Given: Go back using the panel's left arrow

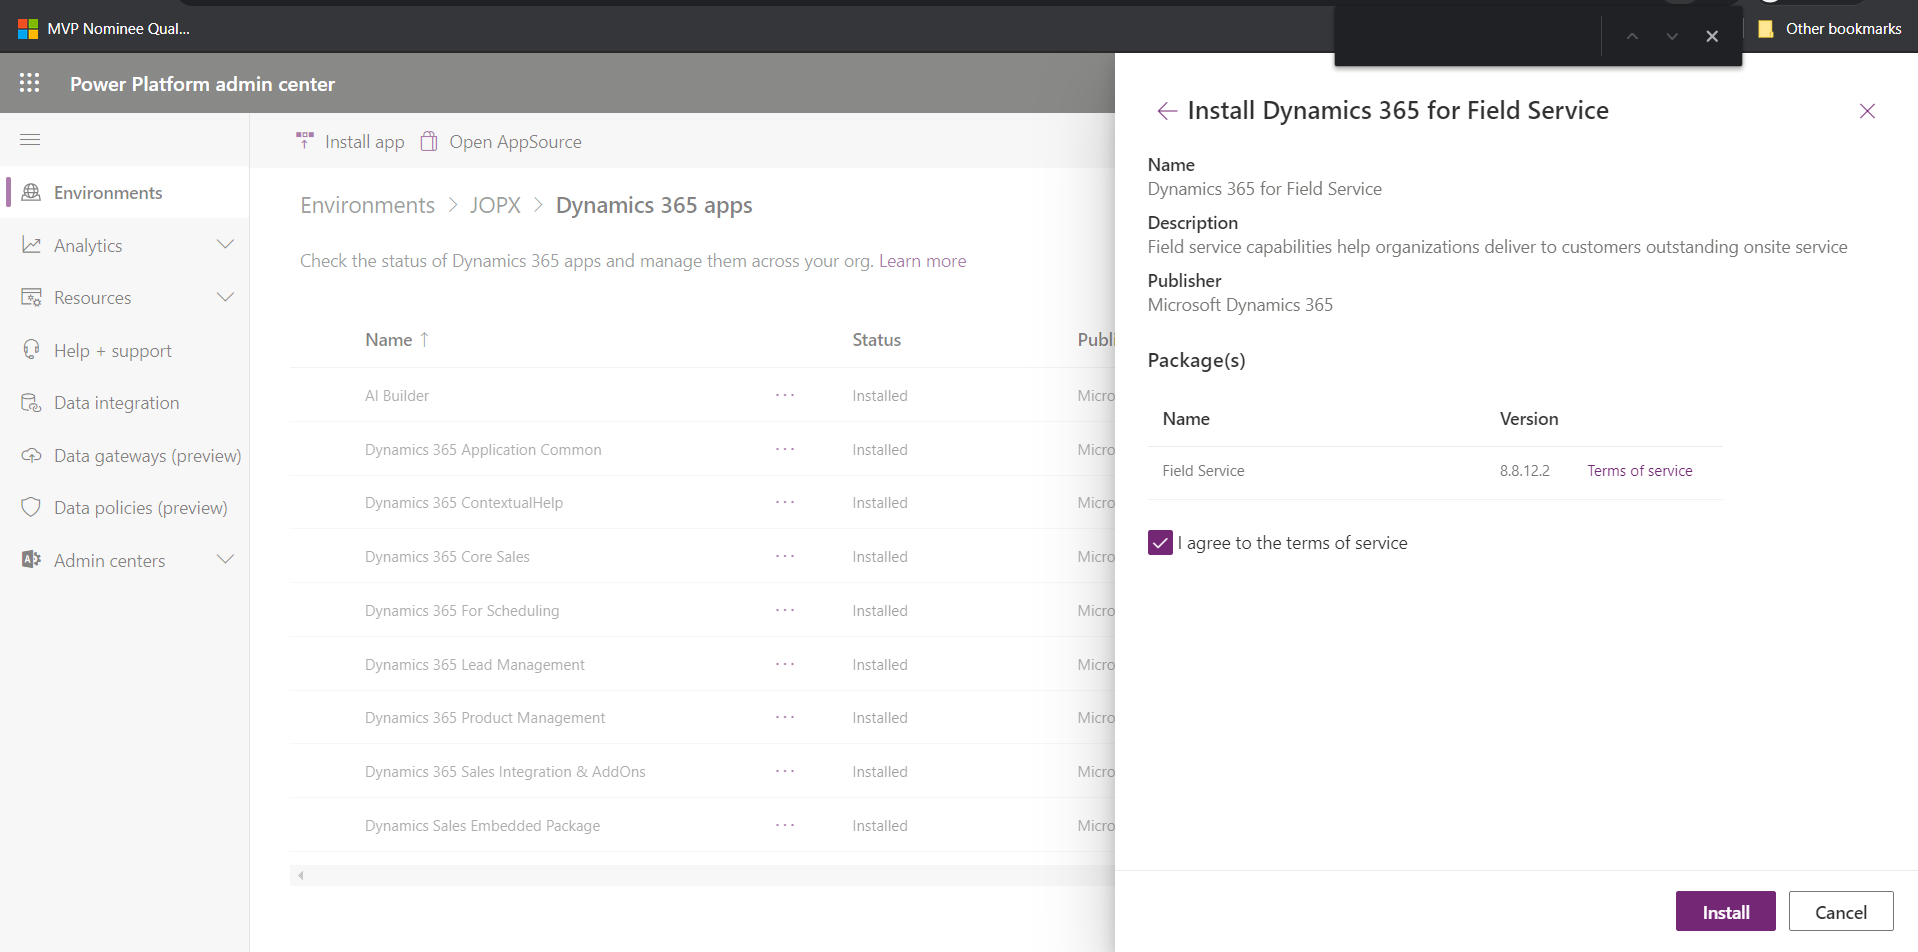Looking at the screenshot, I should click(1166, 111).
